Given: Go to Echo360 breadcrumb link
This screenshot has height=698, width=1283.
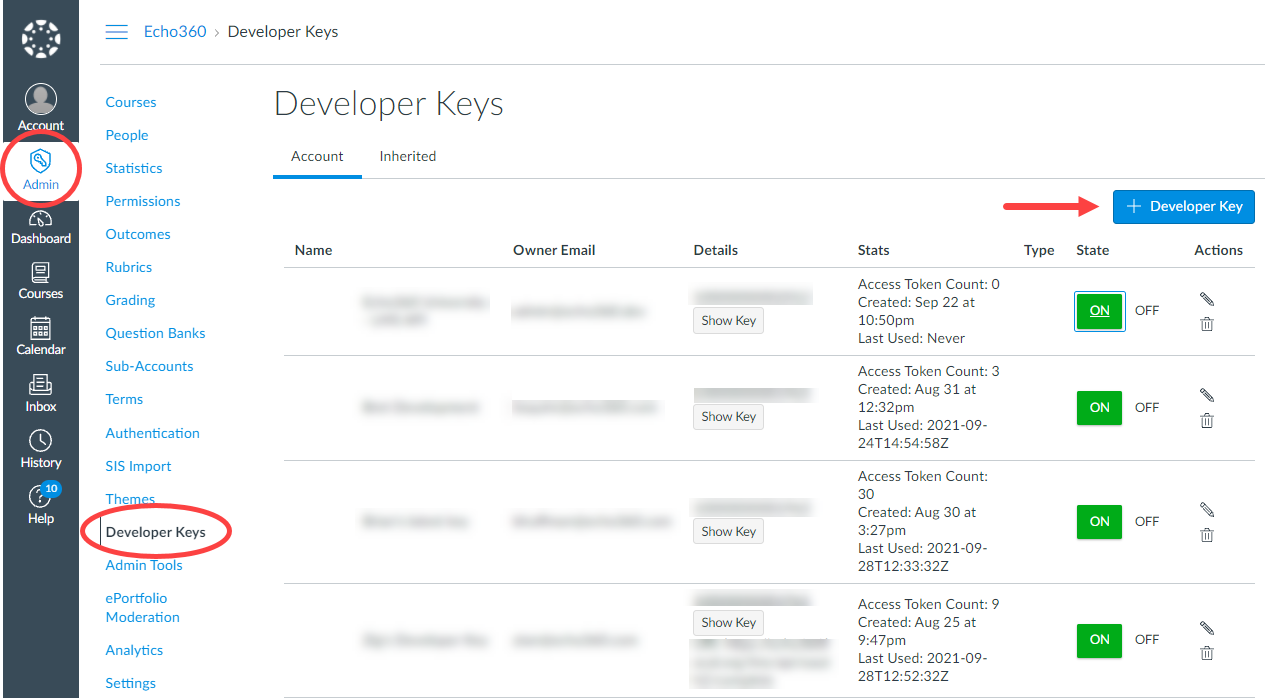Looking at the screenshot, I should click(x=175, y=32).
